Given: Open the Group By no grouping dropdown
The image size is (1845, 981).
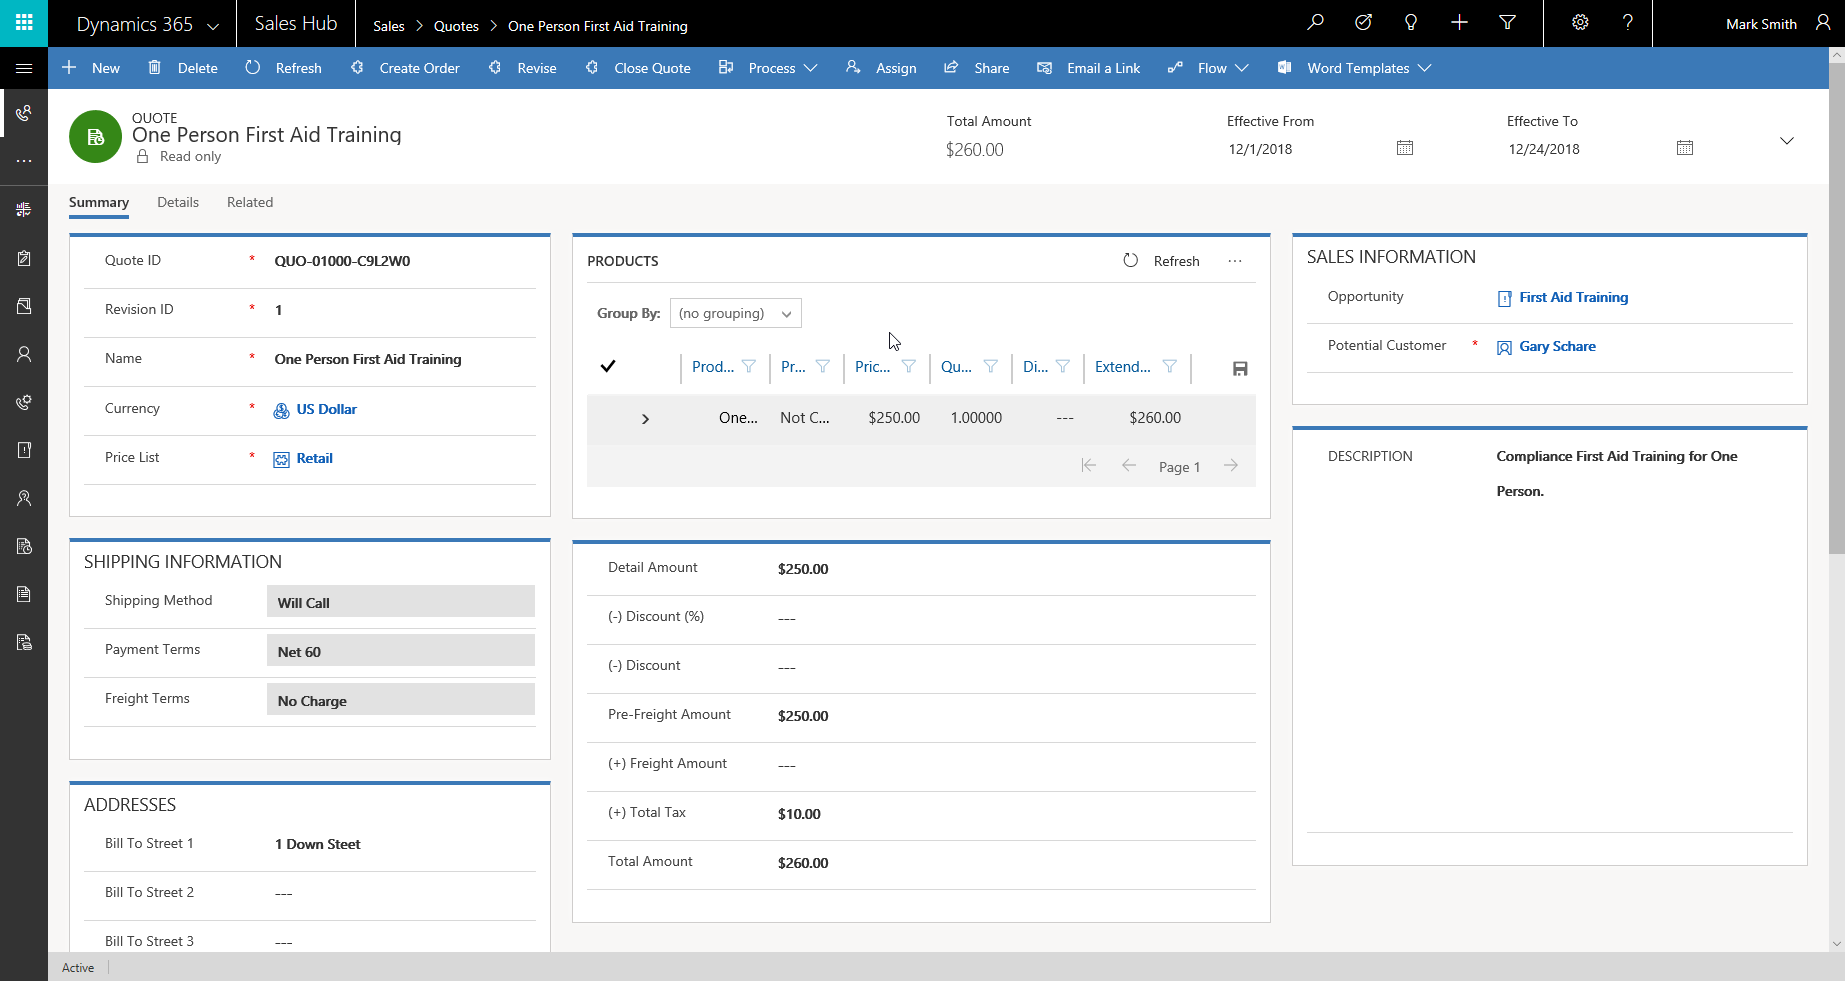Looking at the screenshot, I should point(735,314).
